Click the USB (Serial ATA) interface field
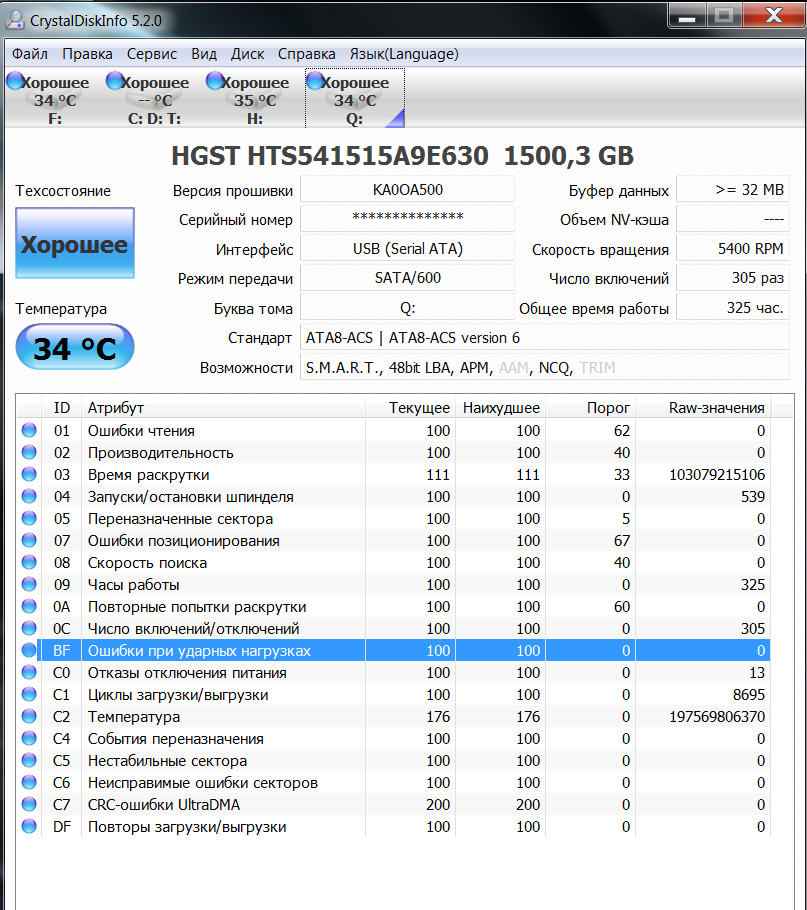This screenshot has height=910, width=807. pyautogui.click(x=407, y=248)
